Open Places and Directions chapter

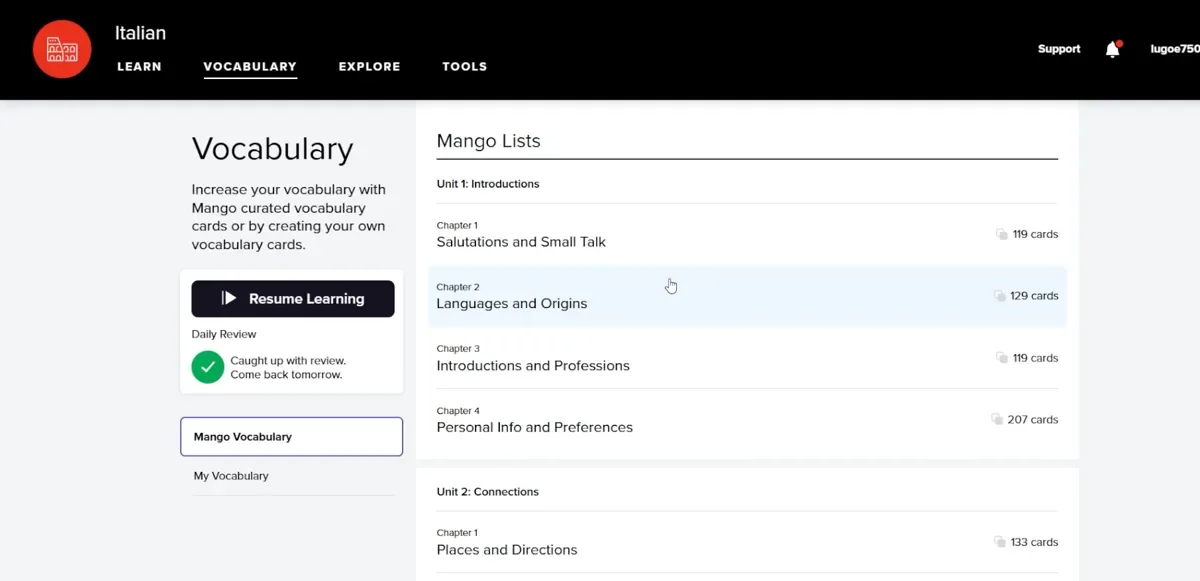[x=507, y=550]
